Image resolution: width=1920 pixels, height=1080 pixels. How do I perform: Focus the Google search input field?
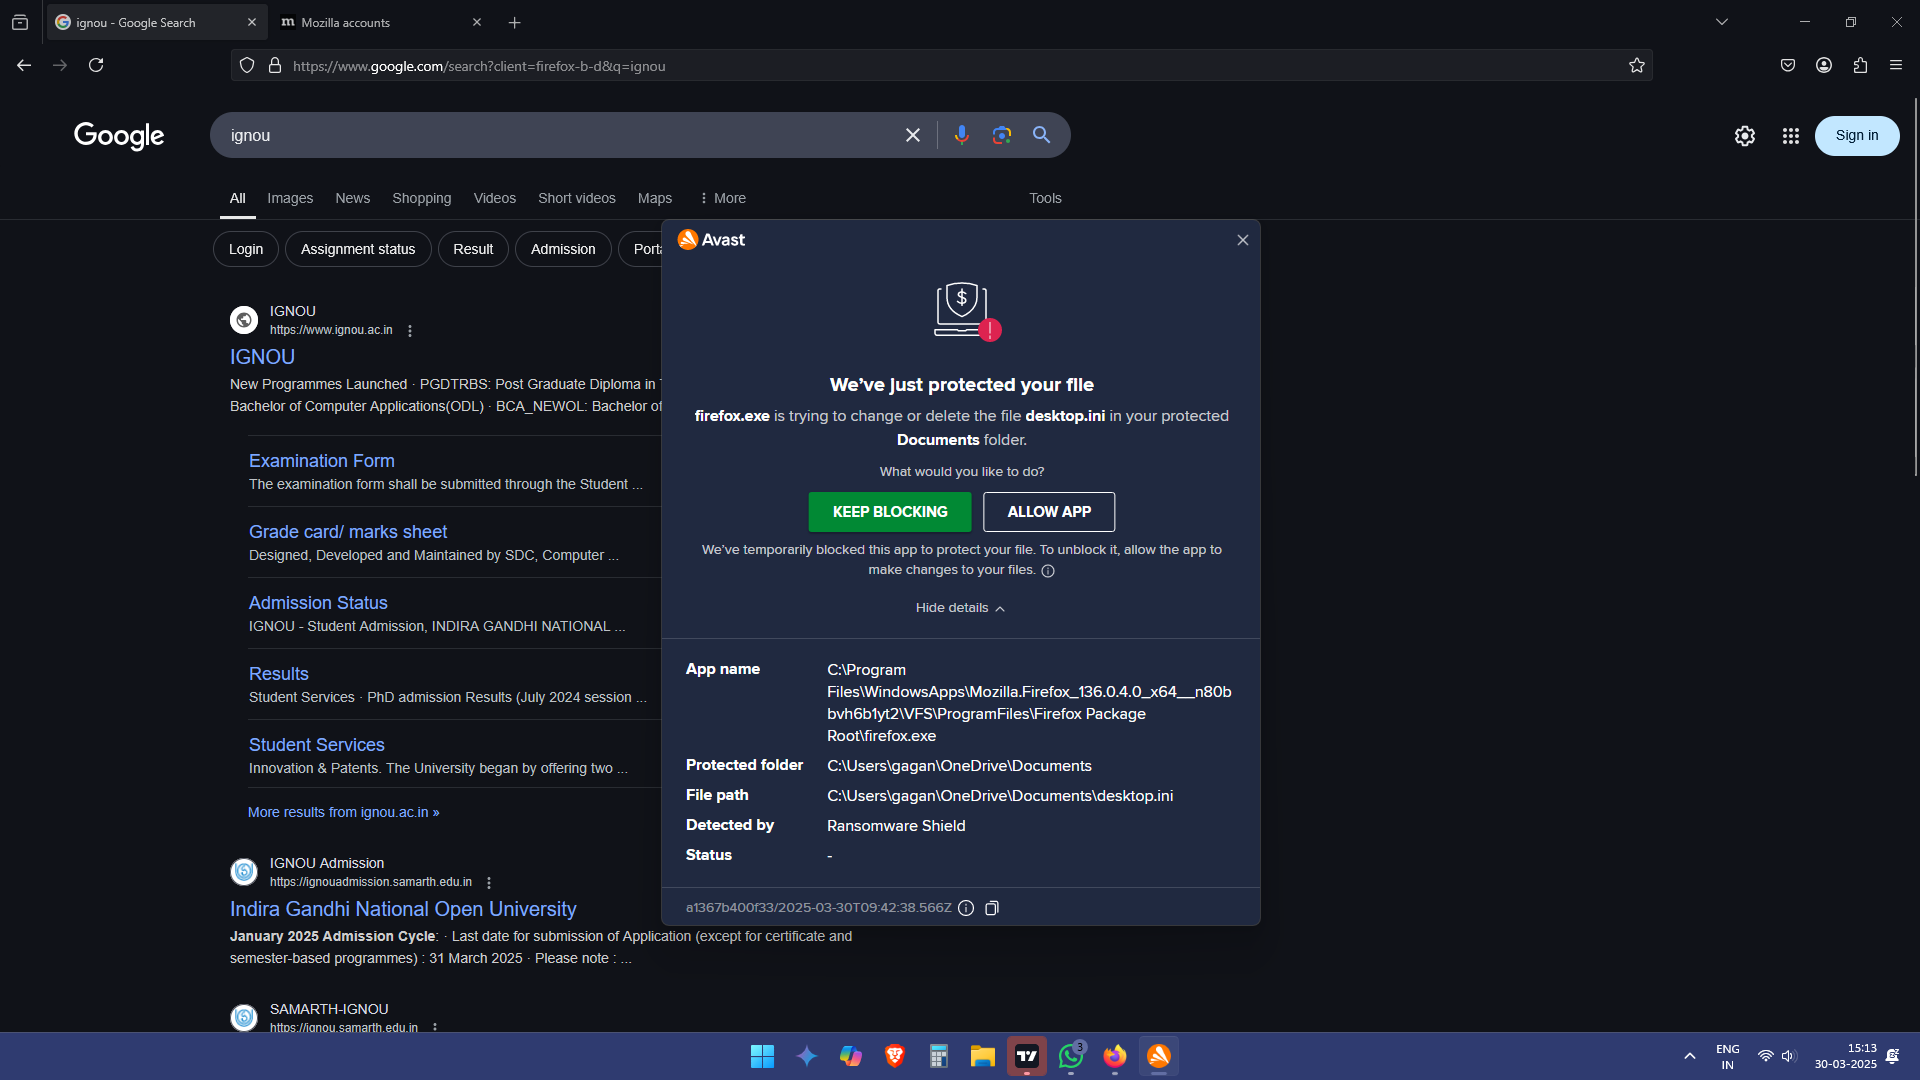pyautogui.click(x=560, y=135)
